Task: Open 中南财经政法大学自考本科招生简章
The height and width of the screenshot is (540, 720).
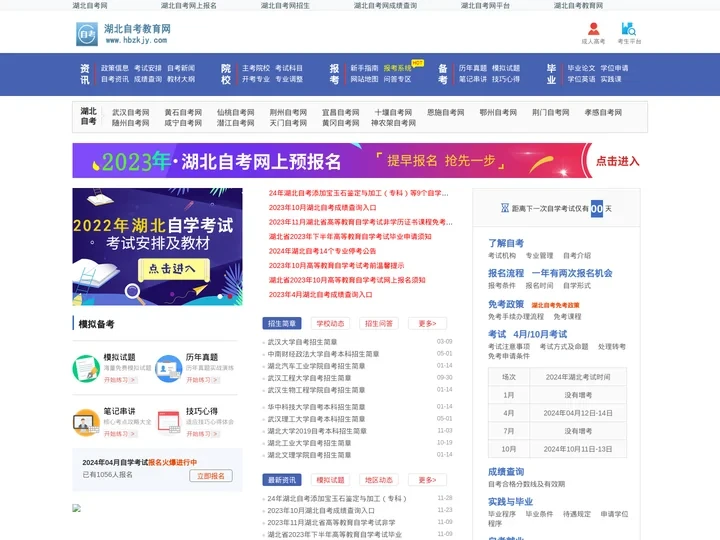Action: coord(323,354)
